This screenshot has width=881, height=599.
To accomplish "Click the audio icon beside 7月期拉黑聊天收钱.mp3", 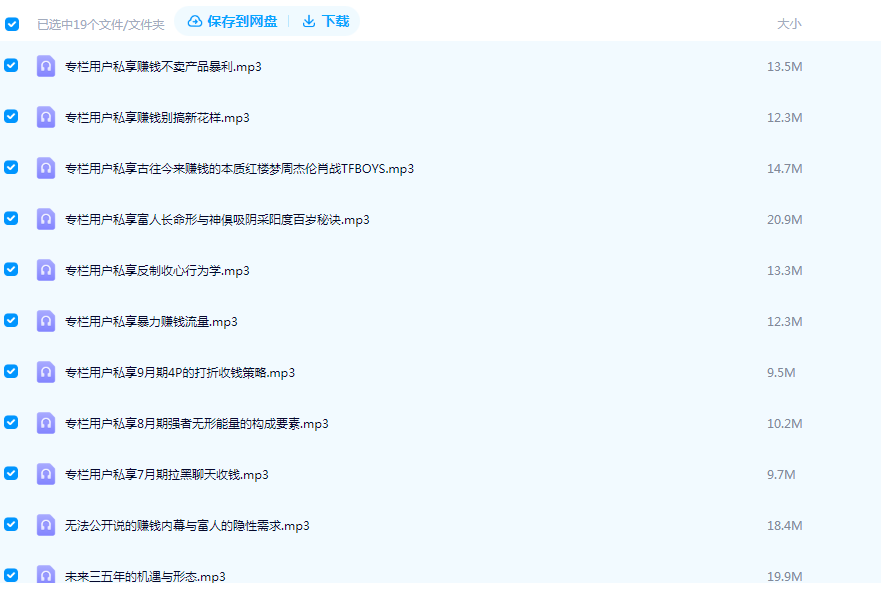I will click(46, 475).
